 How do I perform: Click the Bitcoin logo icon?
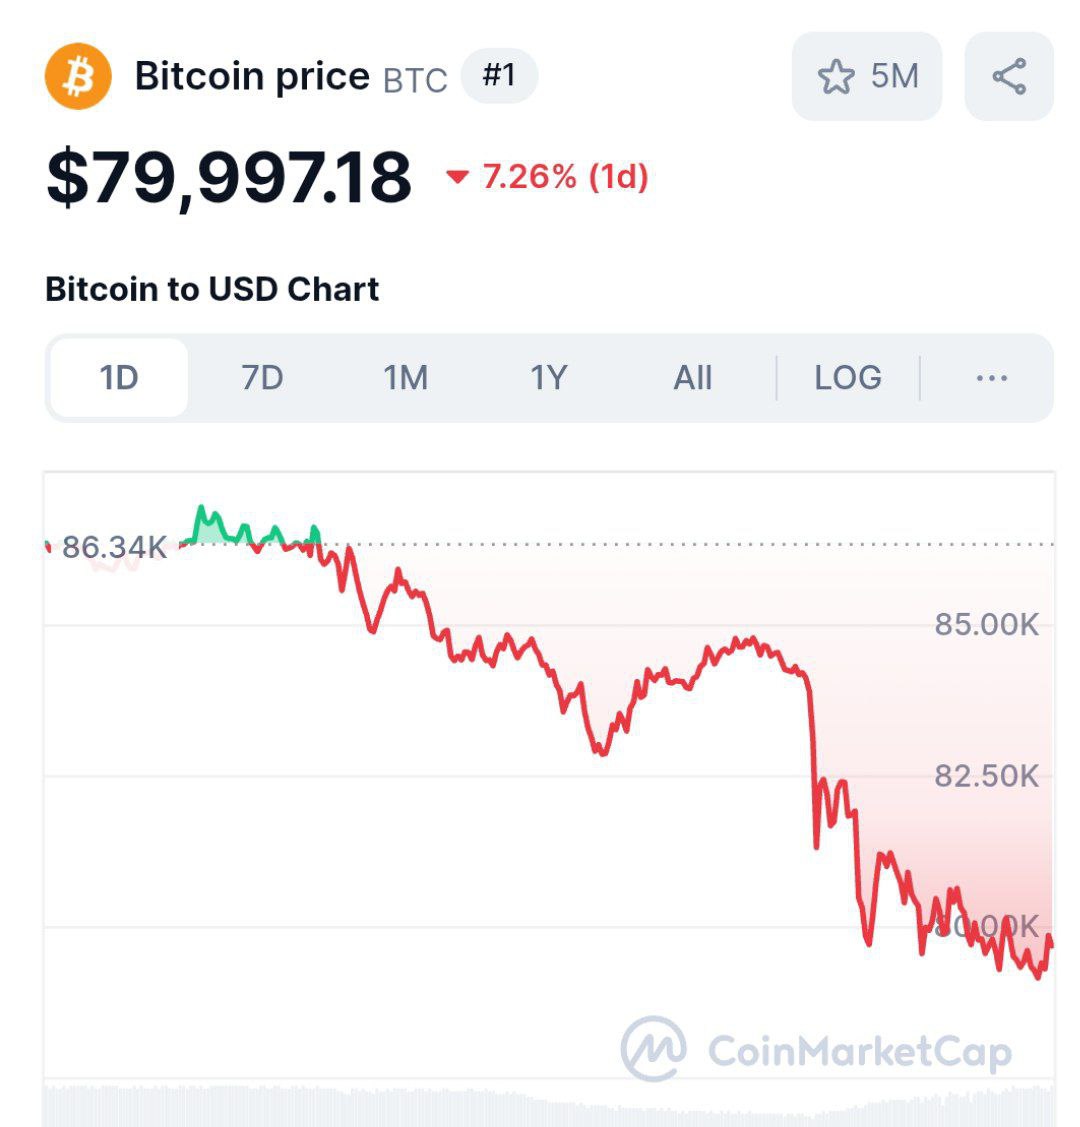click(x=79, y=75)
